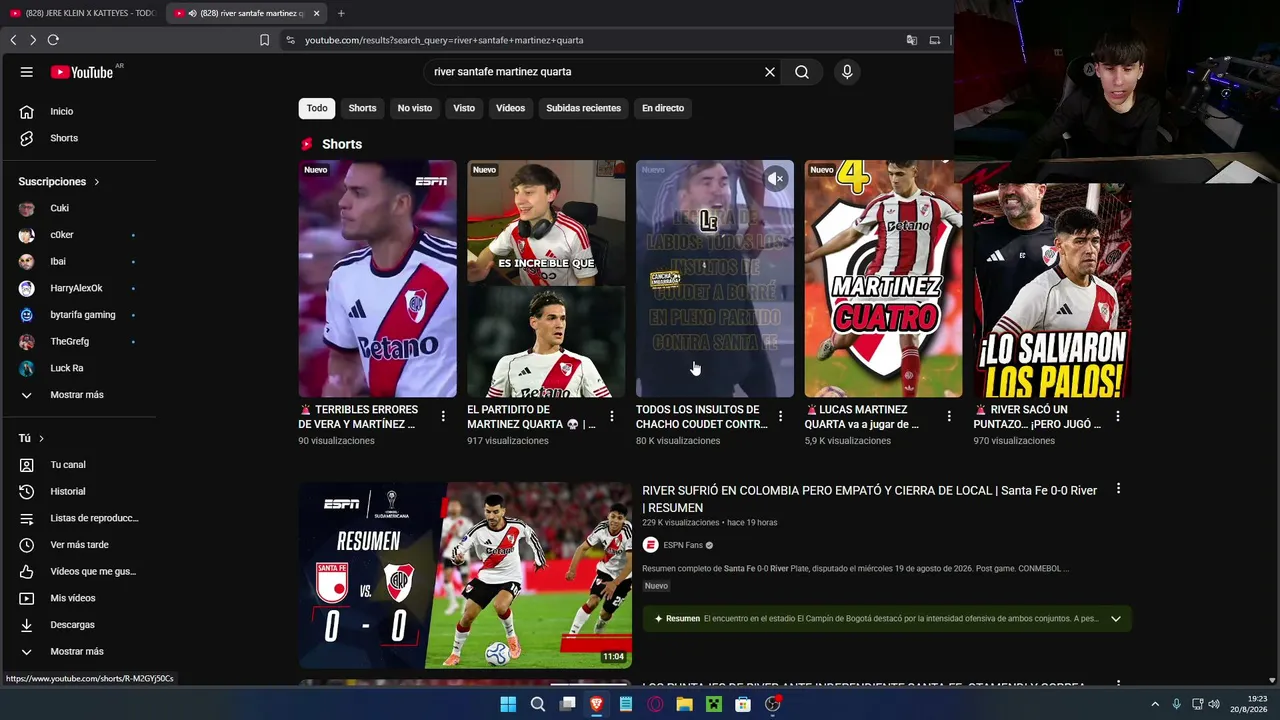The image size is (1280, 720).
Task: Open options for EL PARTIDITO DE MARTINEZ short
Action: click(x=612, y=416)
